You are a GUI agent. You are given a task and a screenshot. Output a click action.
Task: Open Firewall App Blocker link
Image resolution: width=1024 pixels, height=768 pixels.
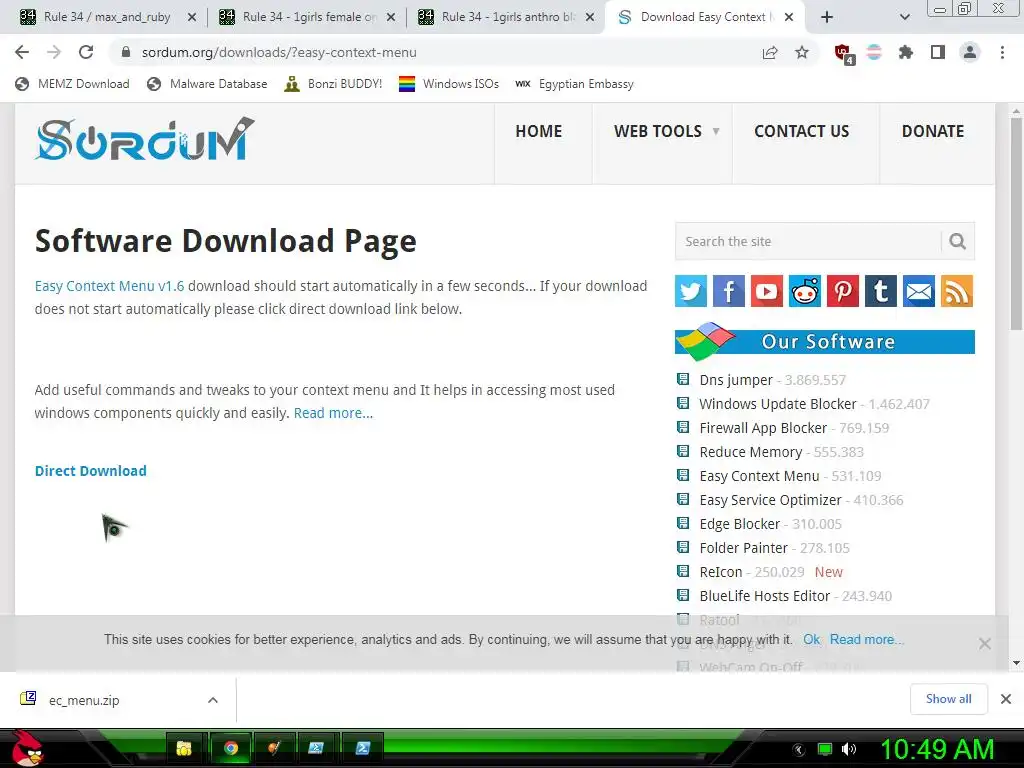coord(763,428)
